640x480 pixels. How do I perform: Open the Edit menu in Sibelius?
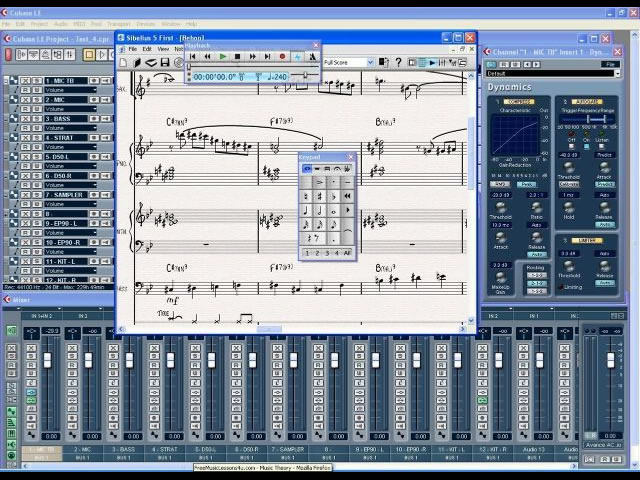[146, 48]
